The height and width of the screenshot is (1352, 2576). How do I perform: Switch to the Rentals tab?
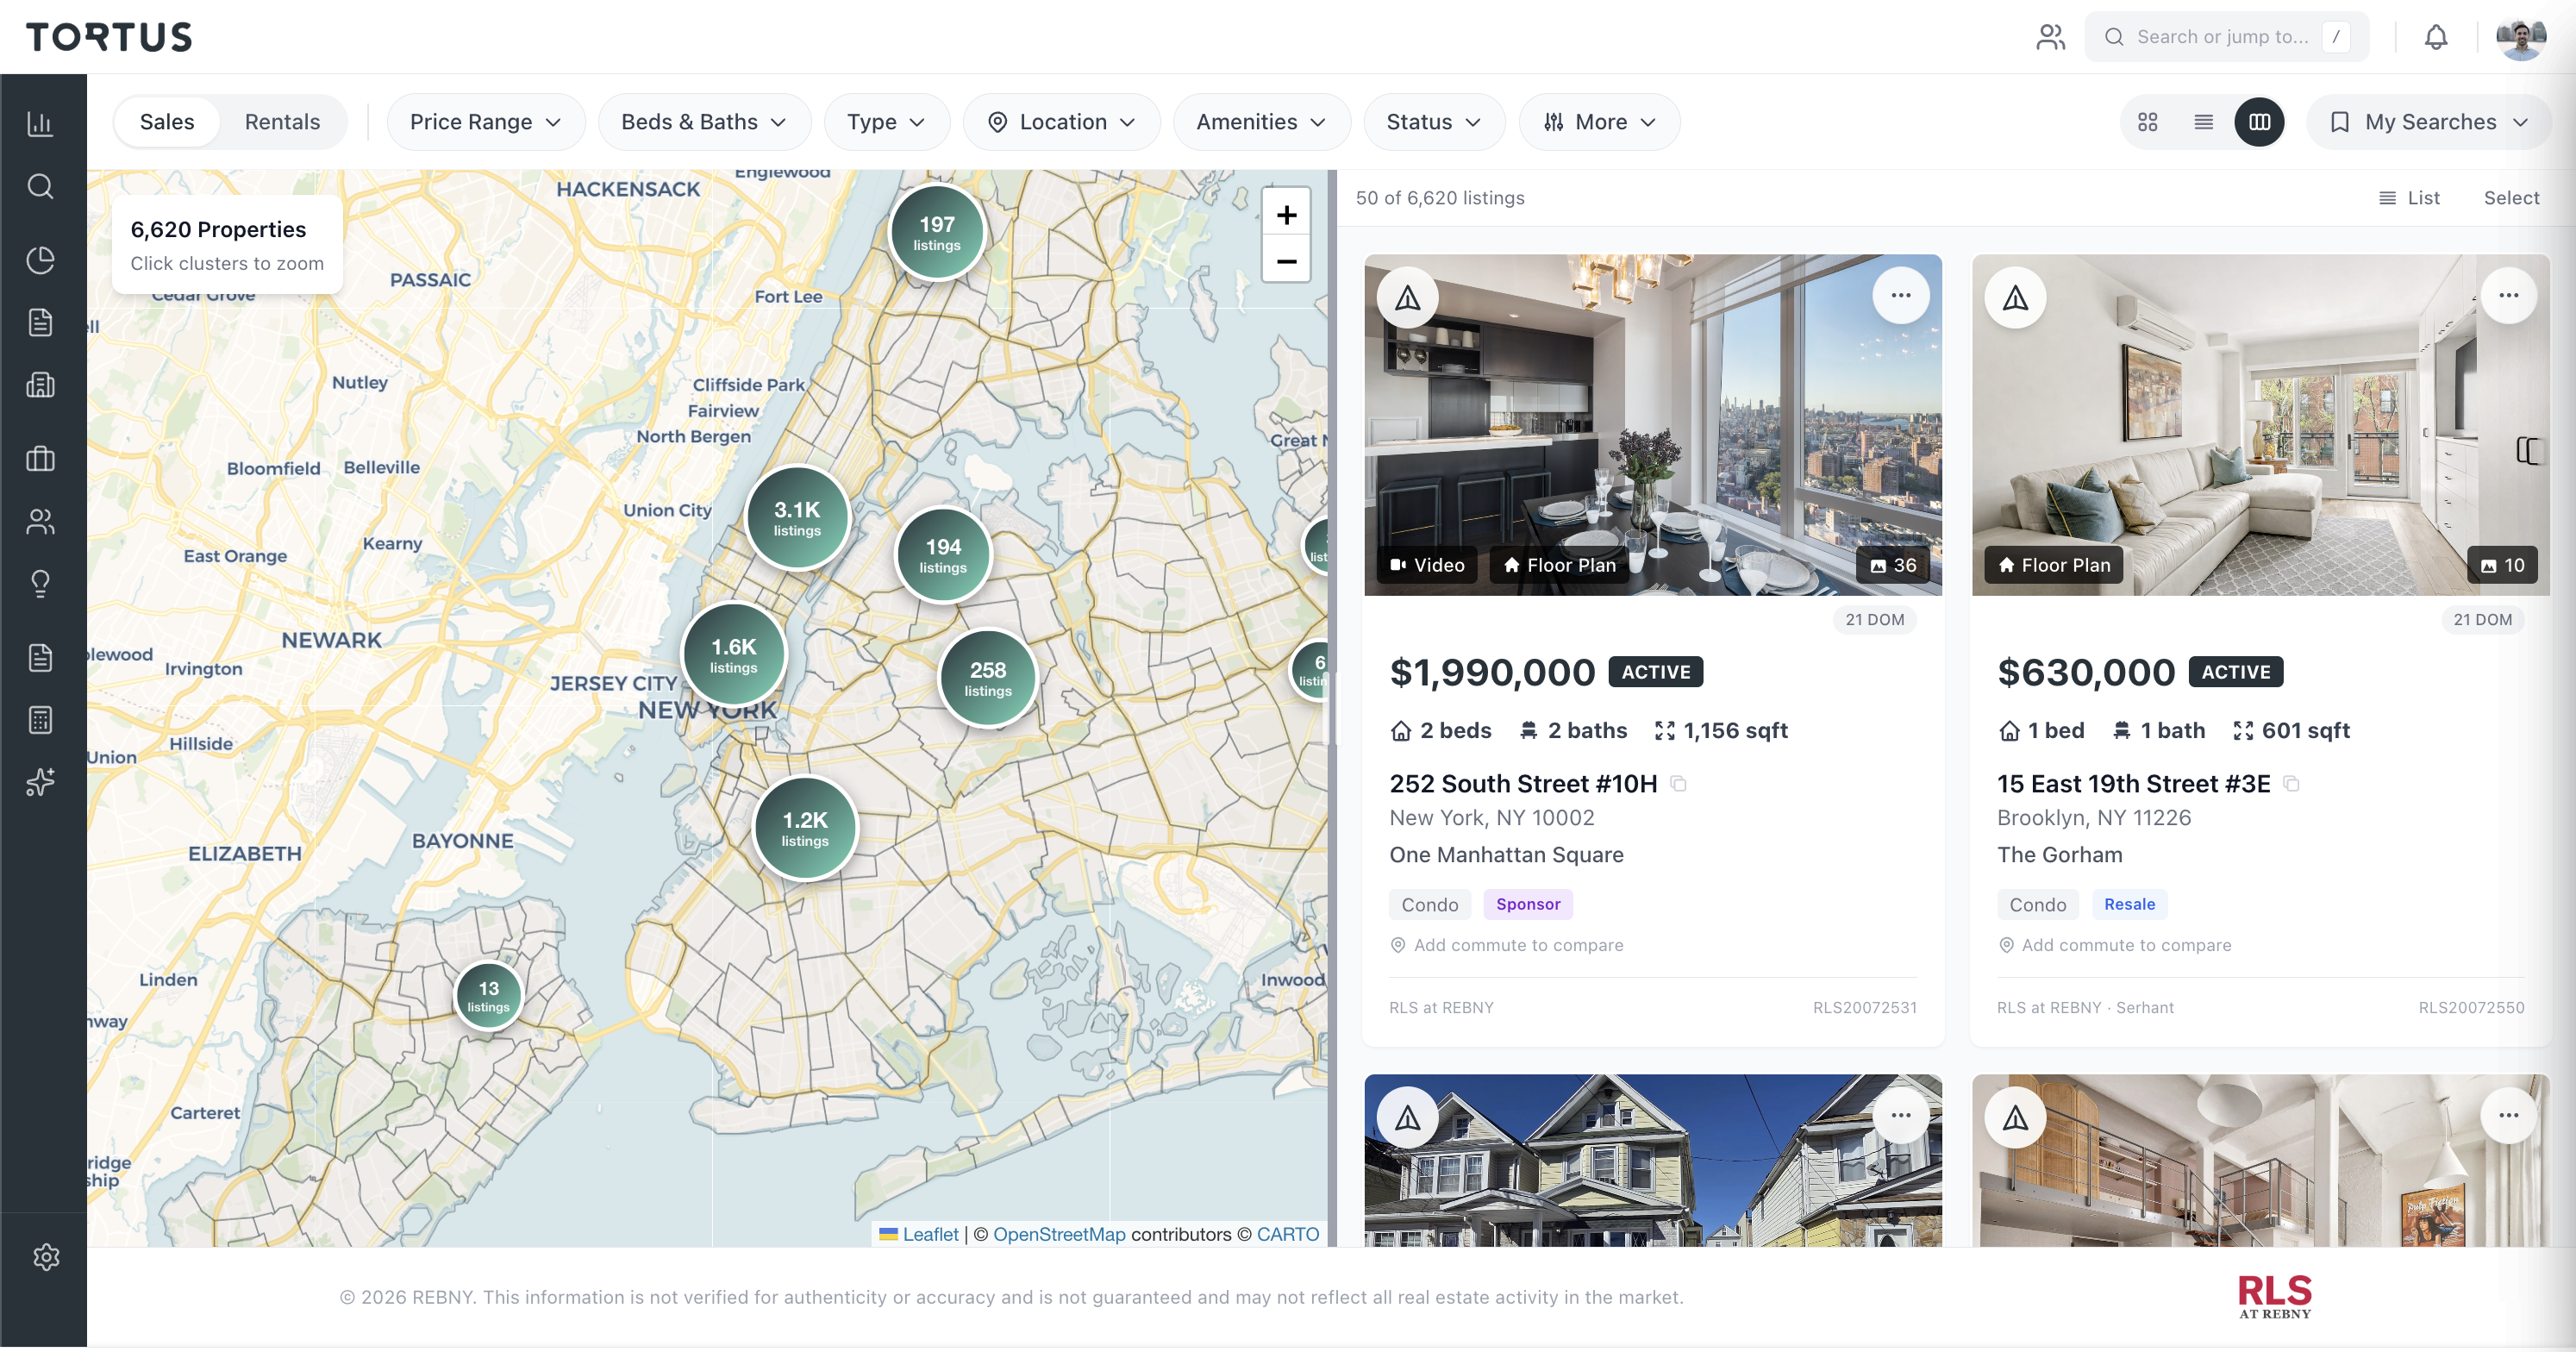pyautogui.click(x=282, y=122)
